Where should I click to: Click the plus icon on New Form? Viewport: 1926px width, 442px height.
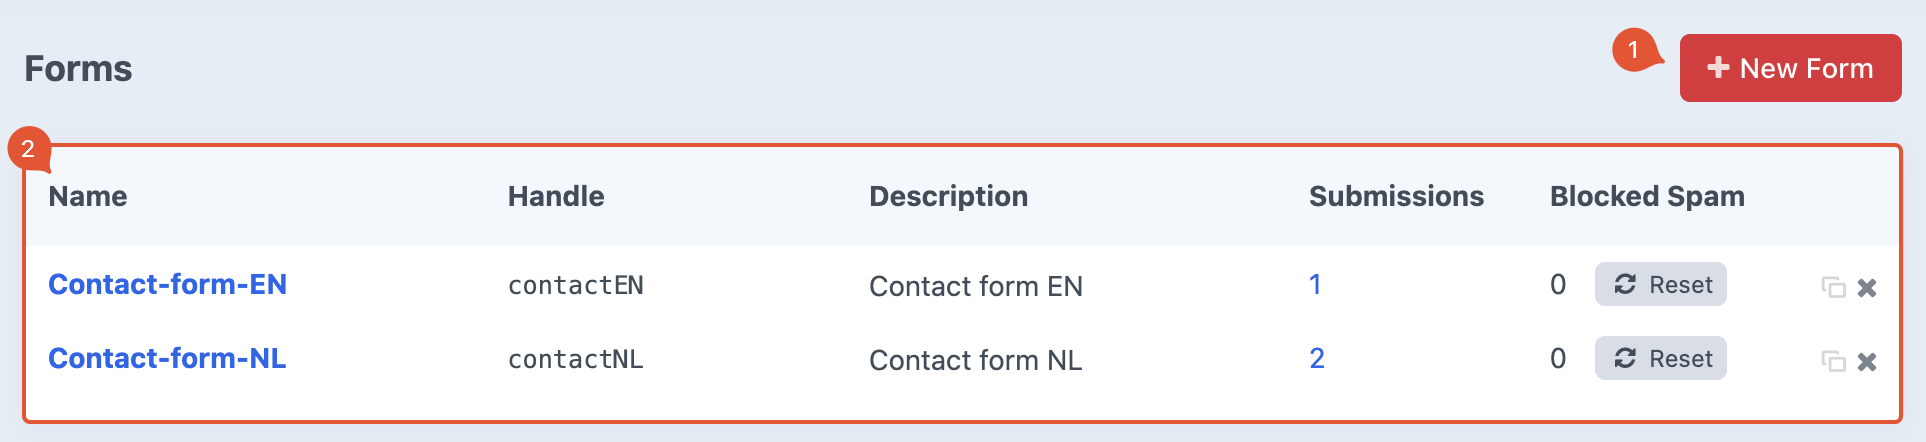click(x=1718, y=67)
